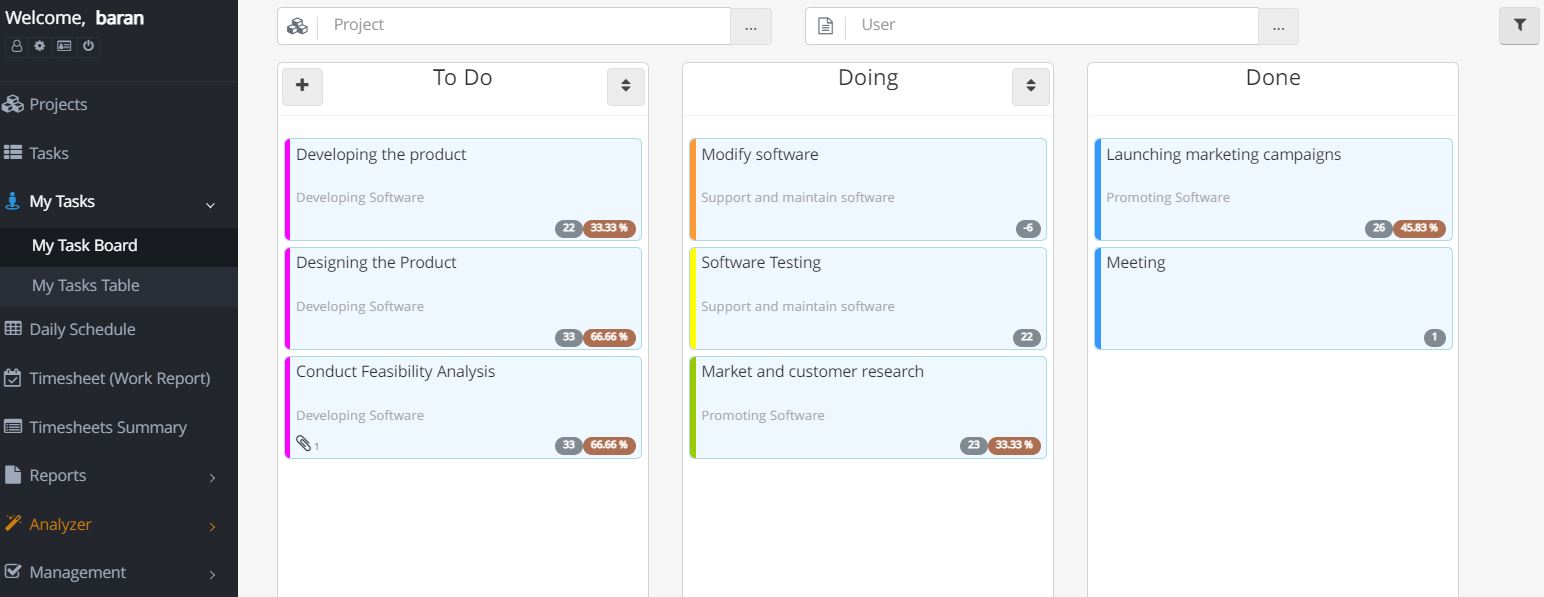
Task: Select the Projects sidebar icon
Action: [x=13, y=103]
